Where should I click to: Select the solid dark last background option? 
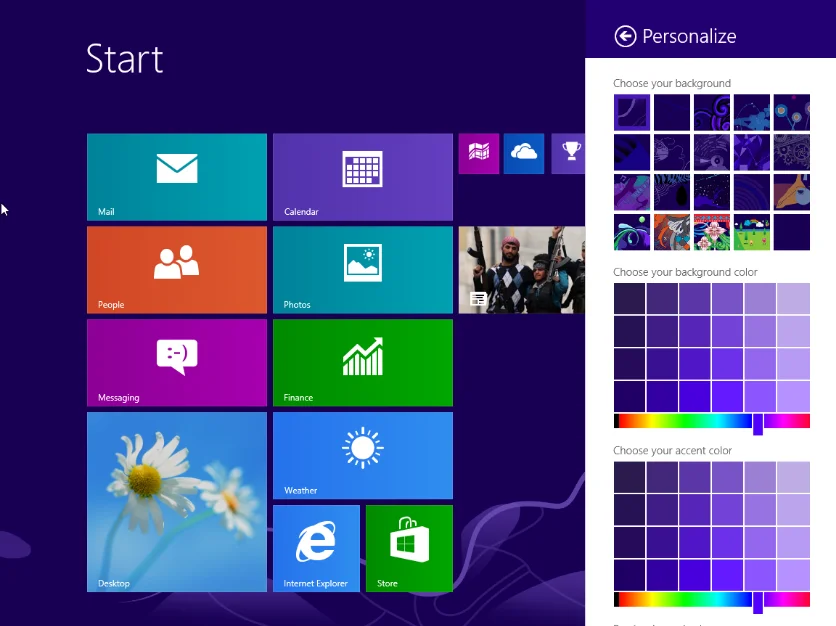792,232
